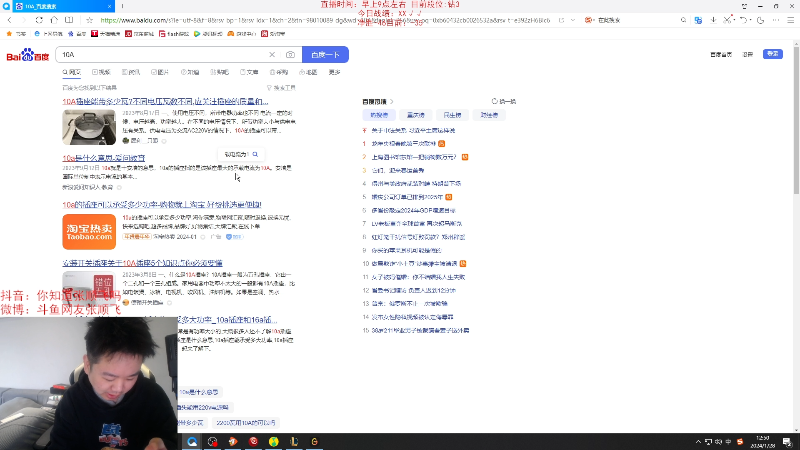Viewport: 800px width, 450px height.
Task: Go to browser home page icon
Action: 54,20
